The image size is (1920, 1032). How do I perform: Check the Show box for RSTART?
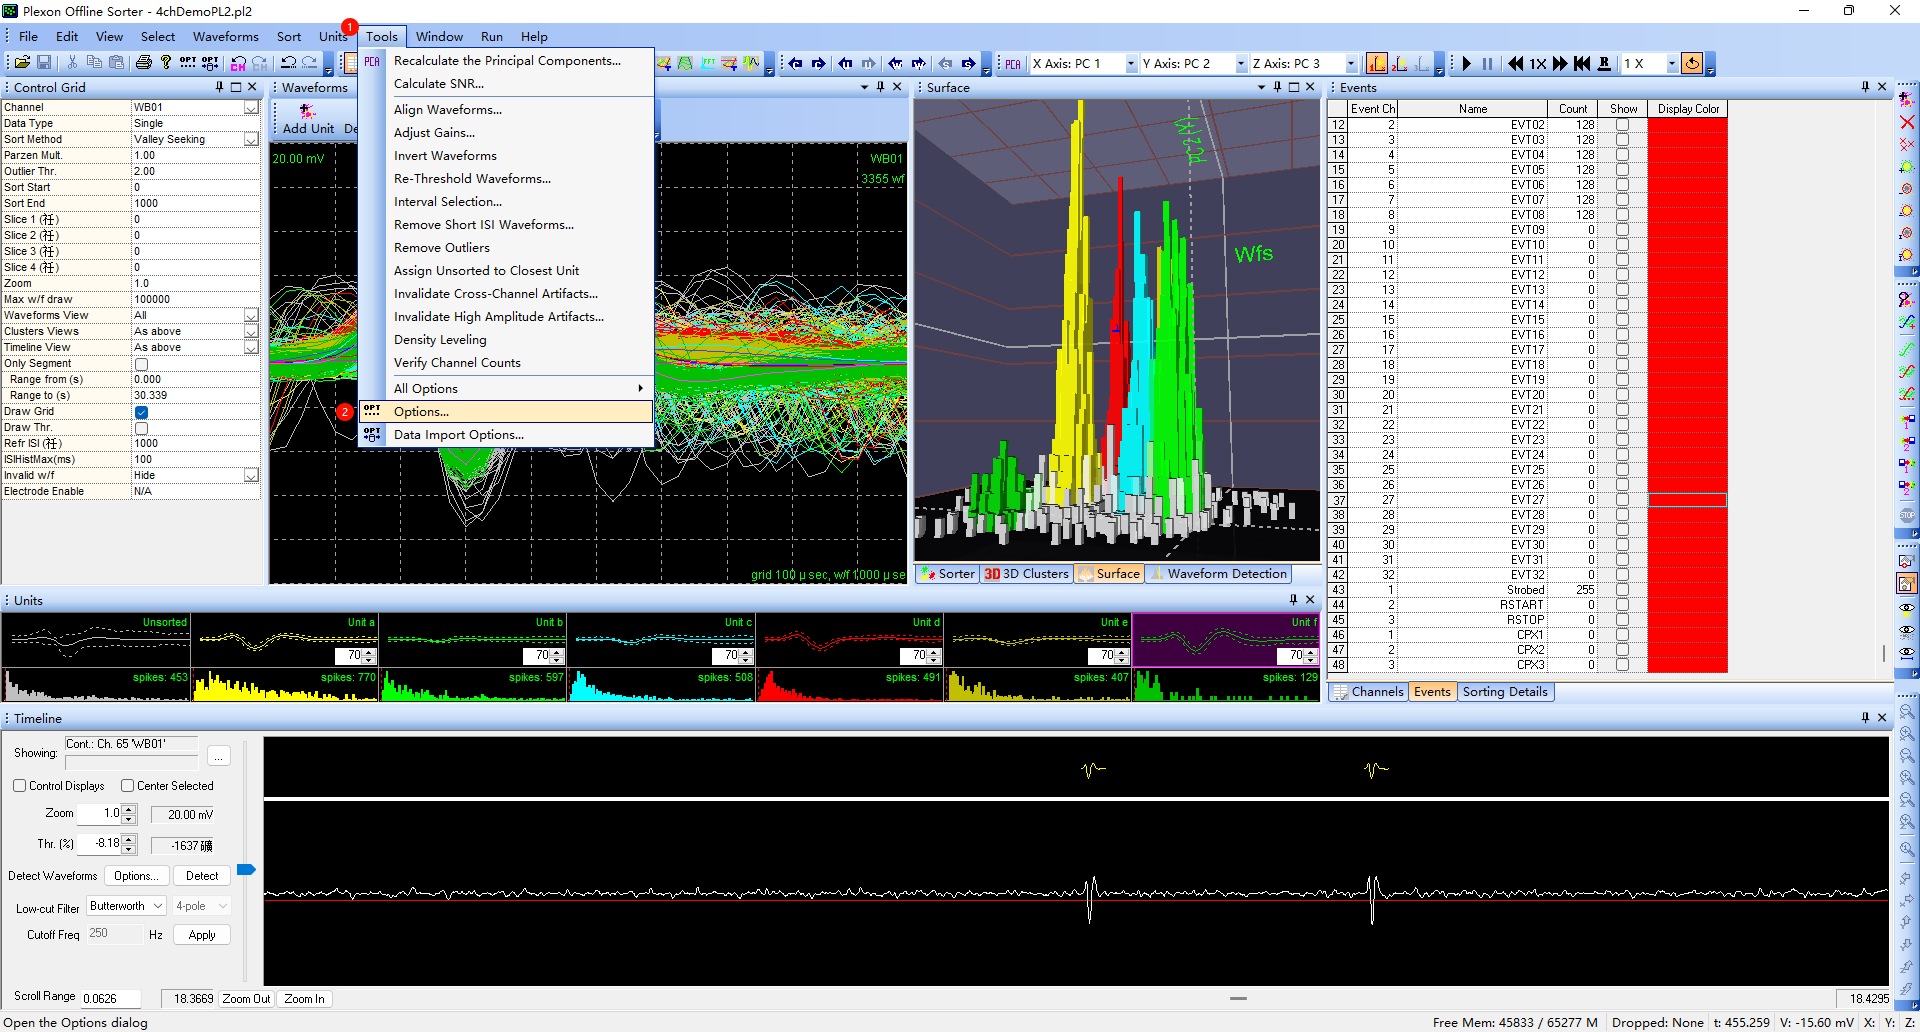point(1622,605)
